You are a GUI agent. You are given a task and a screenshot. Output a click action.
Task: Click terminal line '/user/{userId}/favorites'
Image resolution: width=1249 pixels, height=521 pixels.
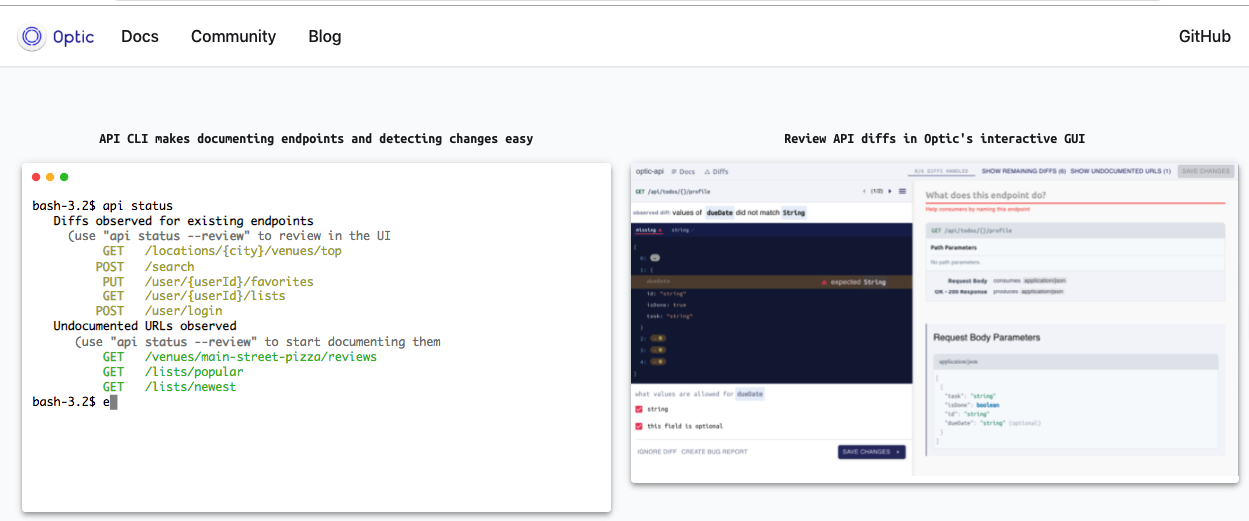coord(229,281)
